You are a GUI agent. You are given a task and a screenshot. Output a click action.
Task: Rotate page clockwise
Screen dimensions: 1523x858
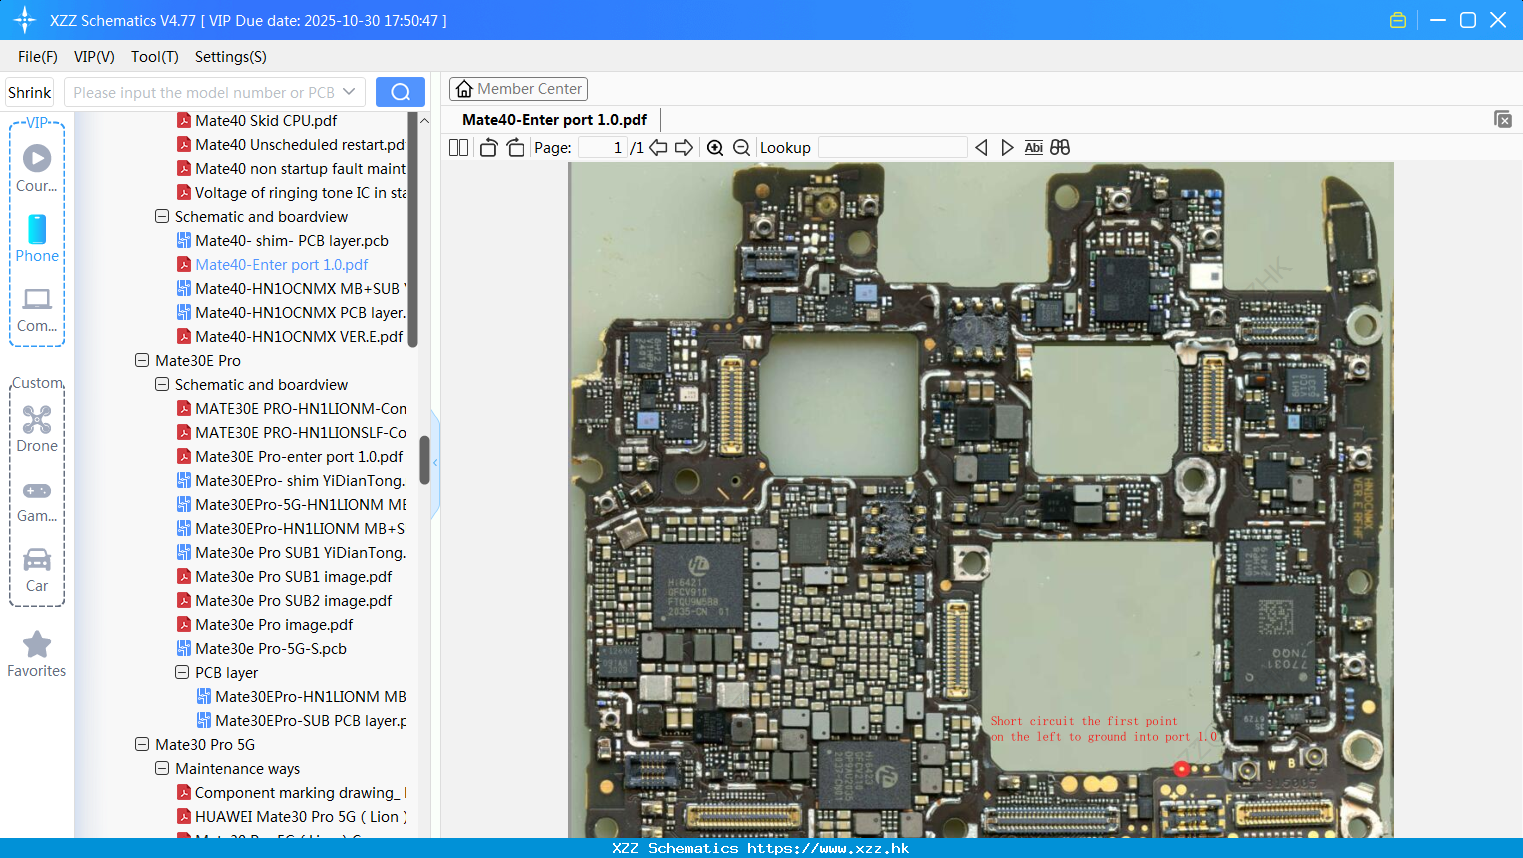515,147
